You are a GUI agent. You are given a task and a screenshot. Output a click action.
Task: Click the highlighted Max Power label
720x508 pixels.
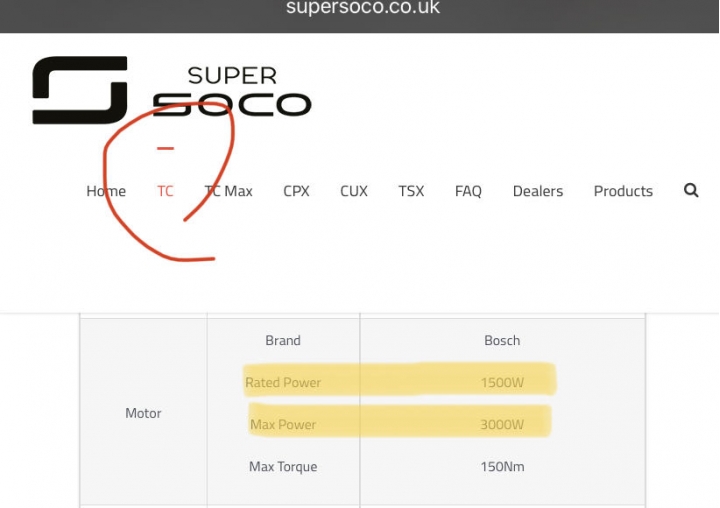[283, 425]
